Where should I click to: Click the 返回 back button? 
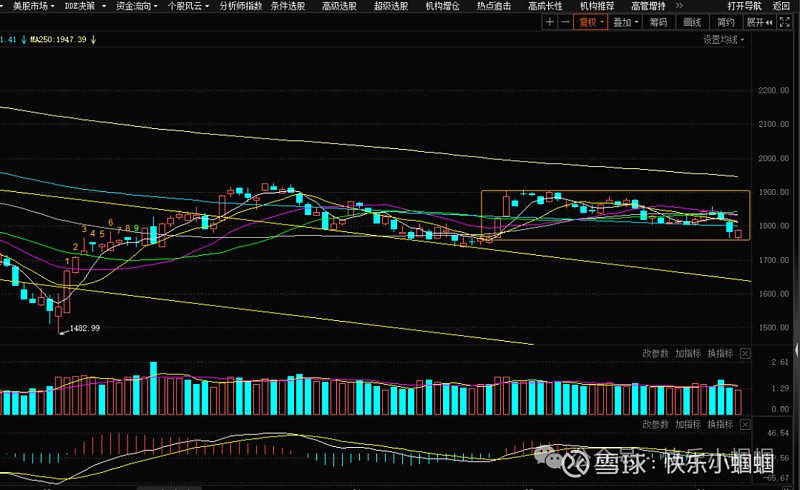pyautogui.click(x=781, y=6)
